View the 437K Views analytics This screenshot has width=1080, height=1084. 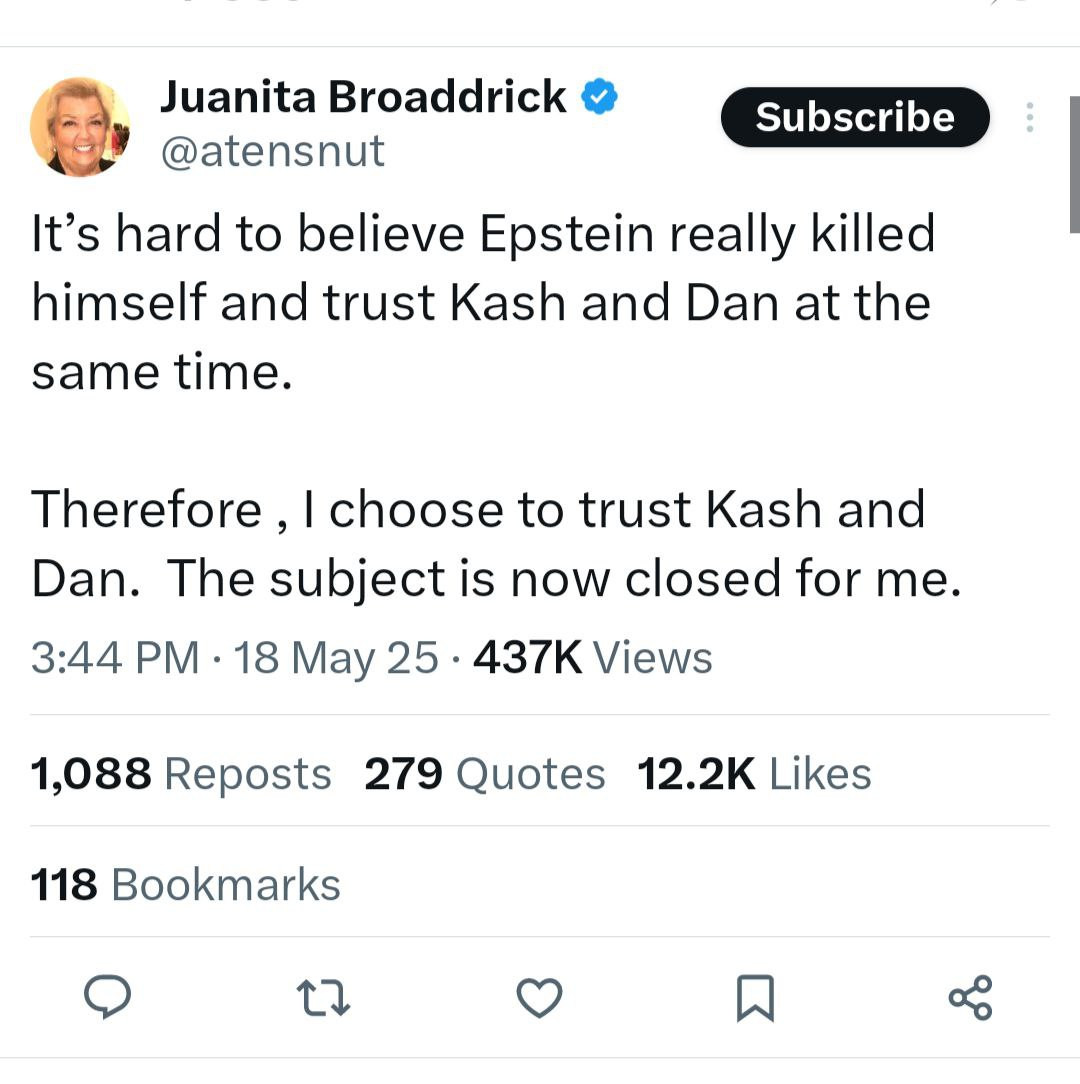point(592,658)
